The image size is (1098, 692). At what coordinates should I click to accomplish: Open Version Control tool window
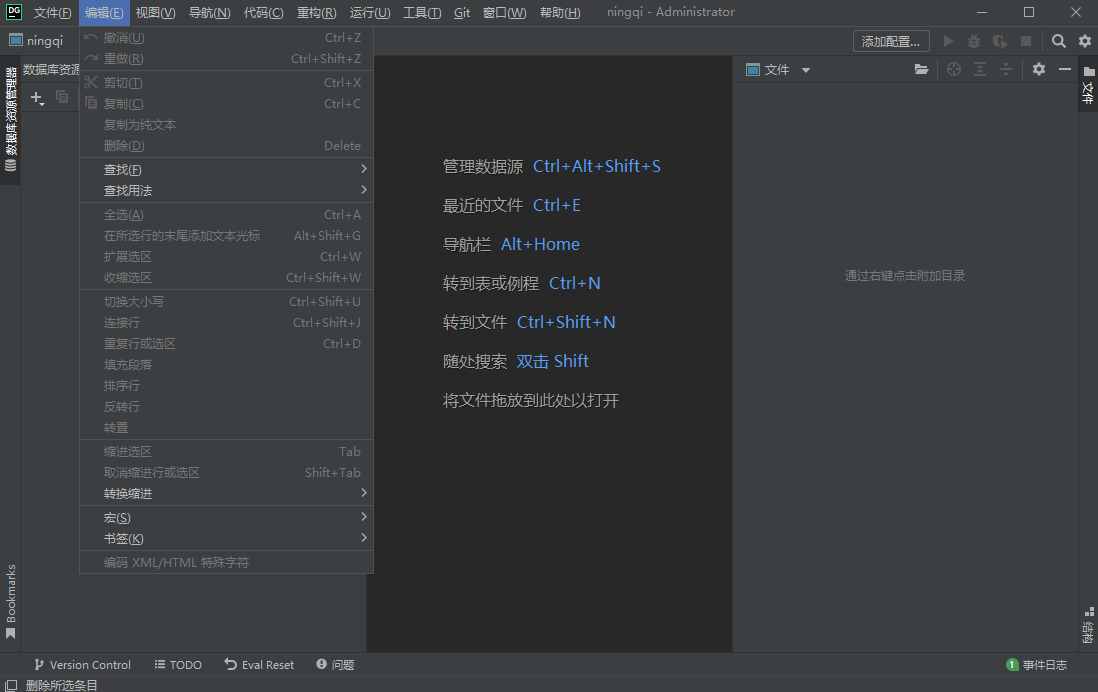tap(83, 665)
